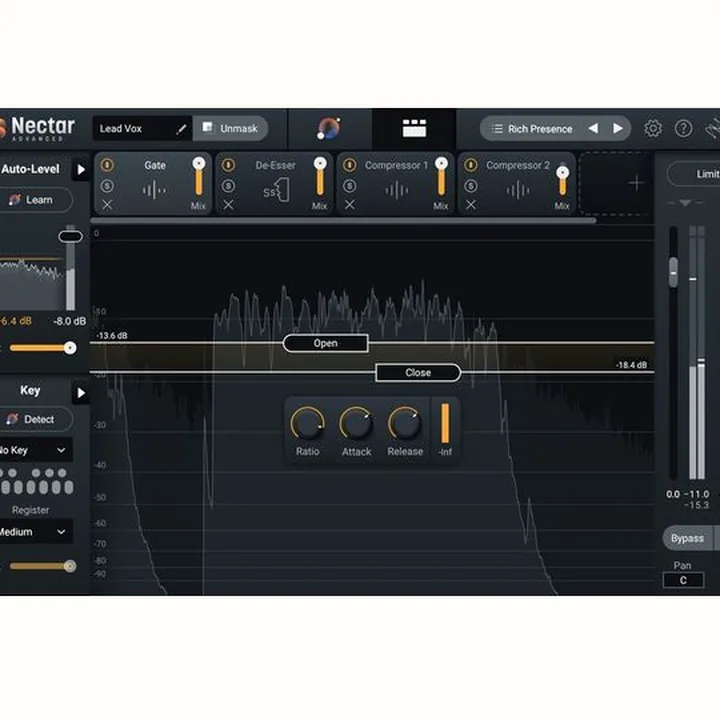720x720 pixels.
Task: Click the Attack knob
Action: coord(356,423)
